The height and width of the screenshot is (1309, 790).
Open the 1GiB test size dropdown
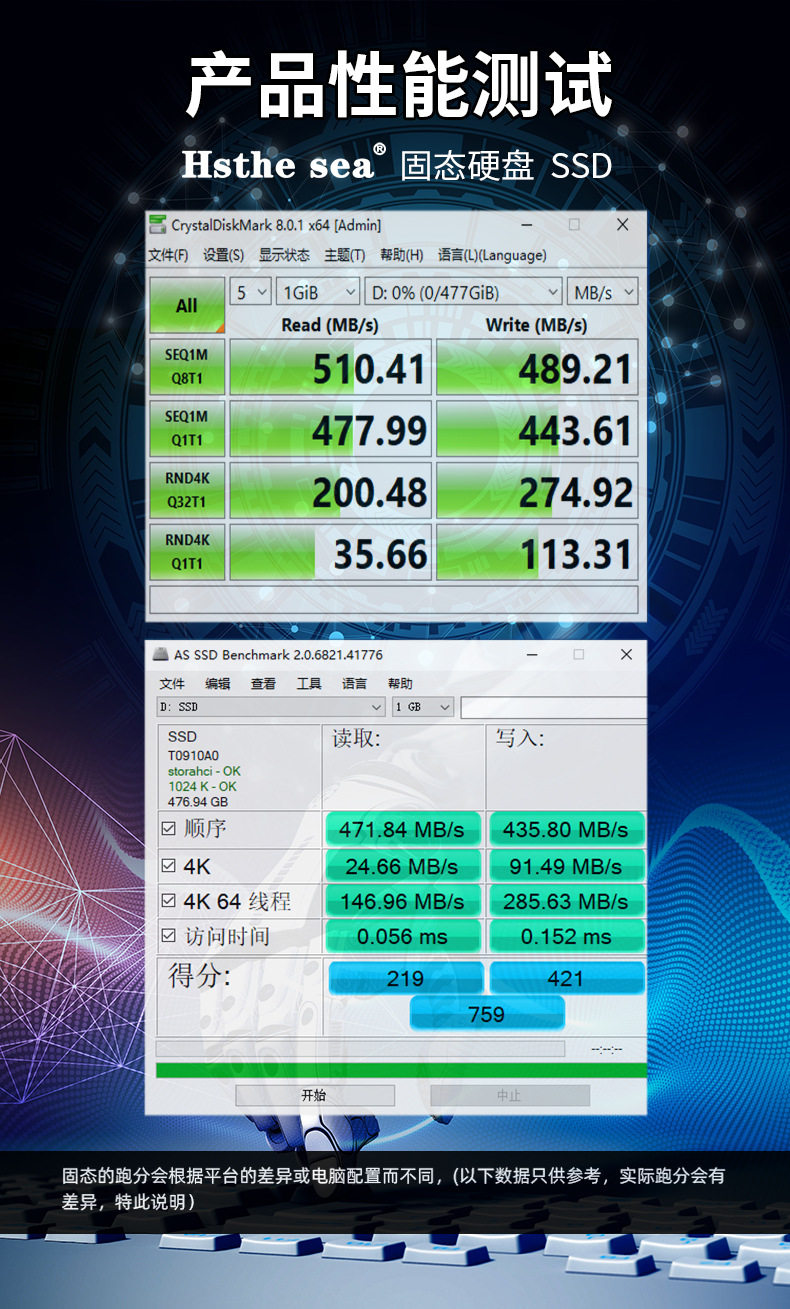(x=318, y=292)
